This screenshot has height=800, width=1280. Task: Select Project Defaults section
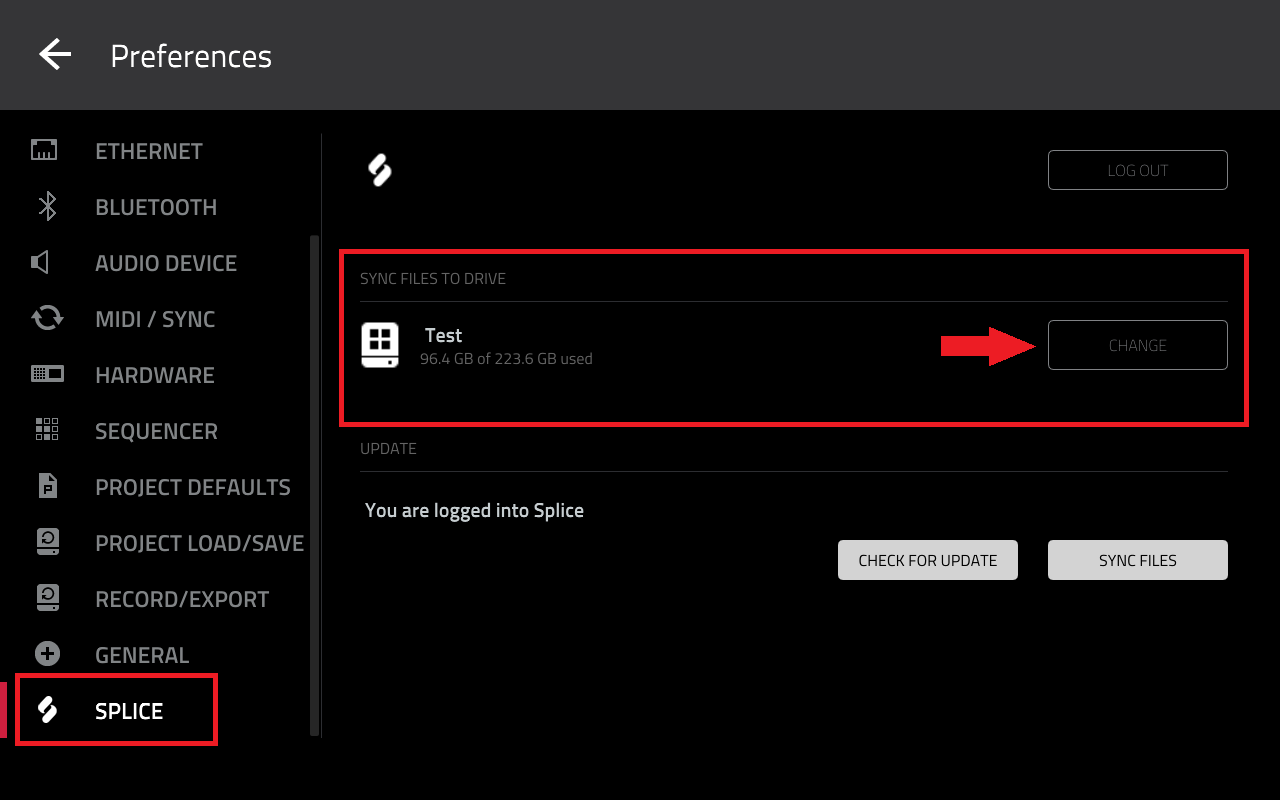(x=193, y=487)
